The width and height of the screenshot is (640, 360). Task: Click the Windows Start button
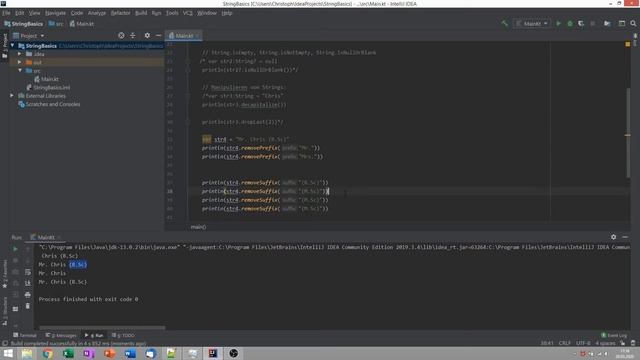coord(8,353)
